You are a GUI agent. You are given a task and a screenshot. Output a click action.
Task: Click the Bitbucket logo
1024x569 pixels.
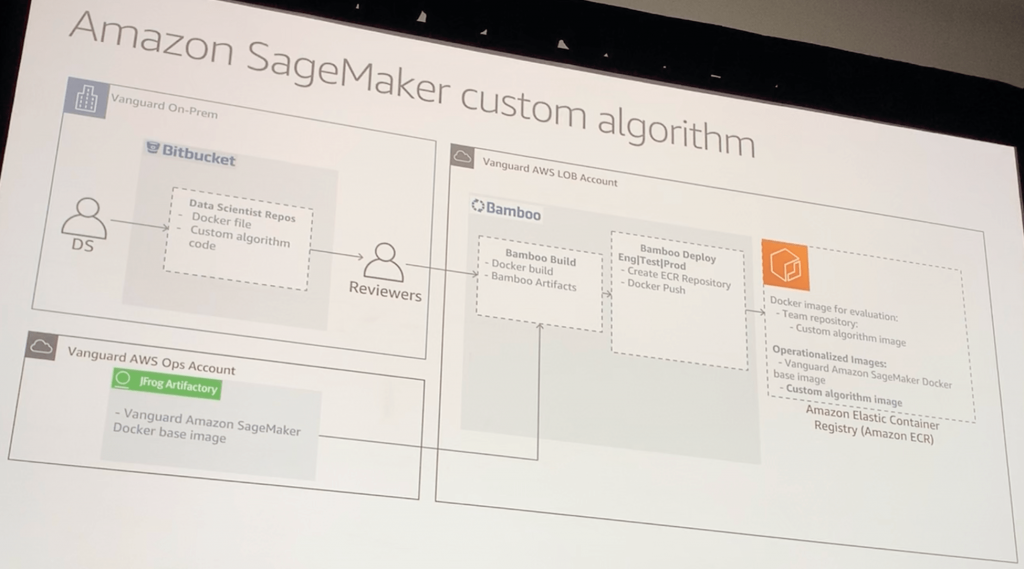[191, 154]
